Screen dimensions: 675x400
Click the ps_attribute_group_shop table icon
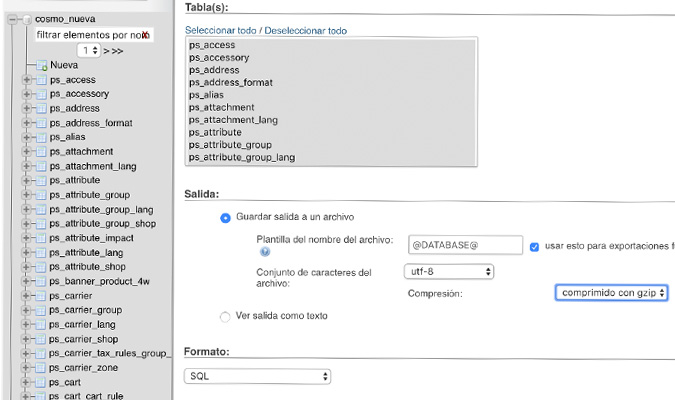(41, 224)
